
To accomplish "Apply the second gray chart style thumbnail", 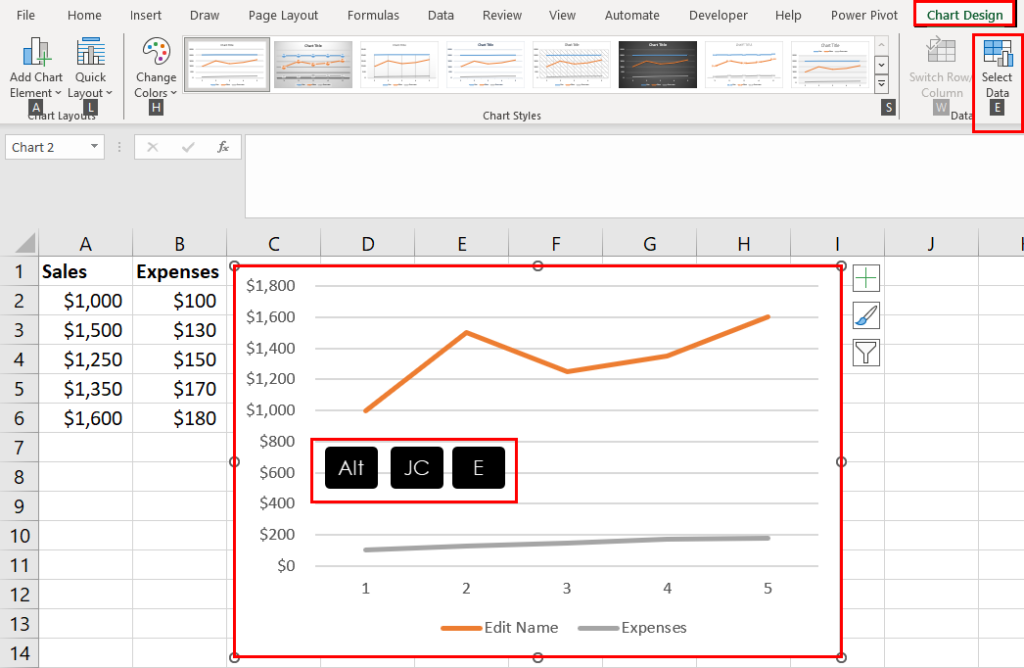I will click(x=313, y=64).
